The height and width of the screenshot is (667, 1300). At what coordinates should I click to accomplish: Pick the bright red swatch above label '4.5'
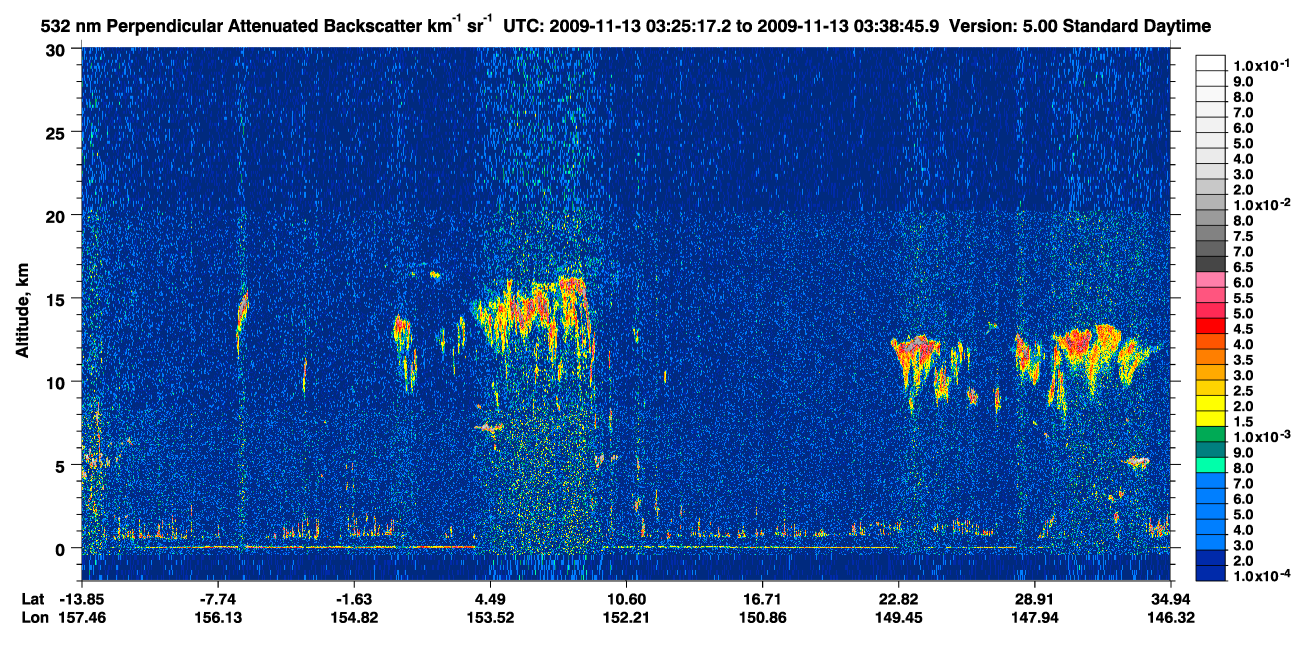coord(1211,325)
